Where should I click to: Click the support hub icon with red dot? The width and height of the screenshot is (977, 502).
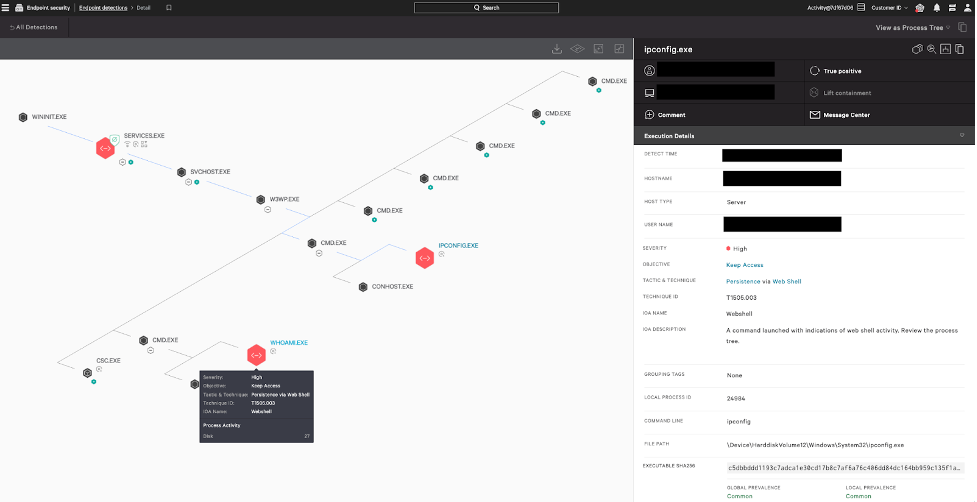click(920, 7)
